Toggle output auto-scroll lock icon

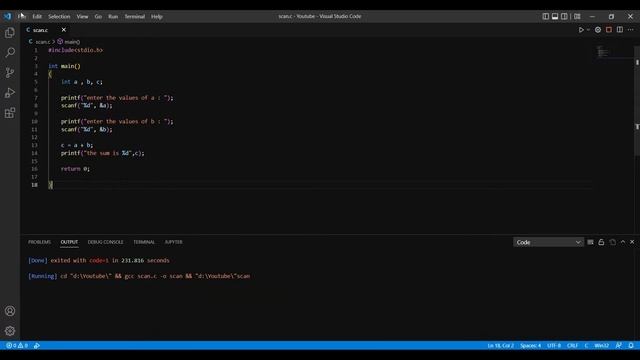coord(602,242)
